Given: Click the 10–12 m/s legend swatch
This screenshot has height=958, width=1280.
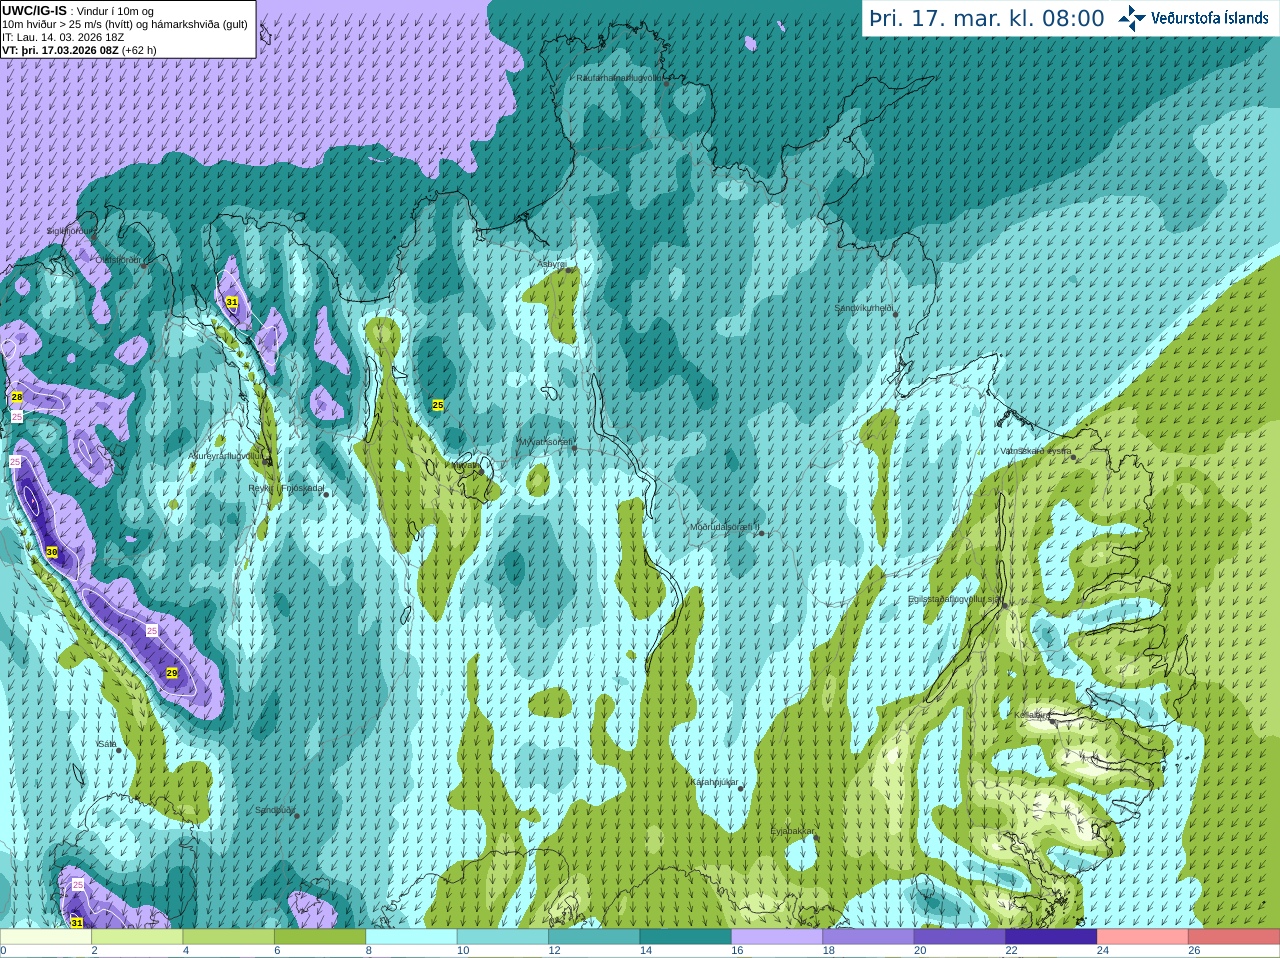Looking at the screenshot, I should click(503, 937).
